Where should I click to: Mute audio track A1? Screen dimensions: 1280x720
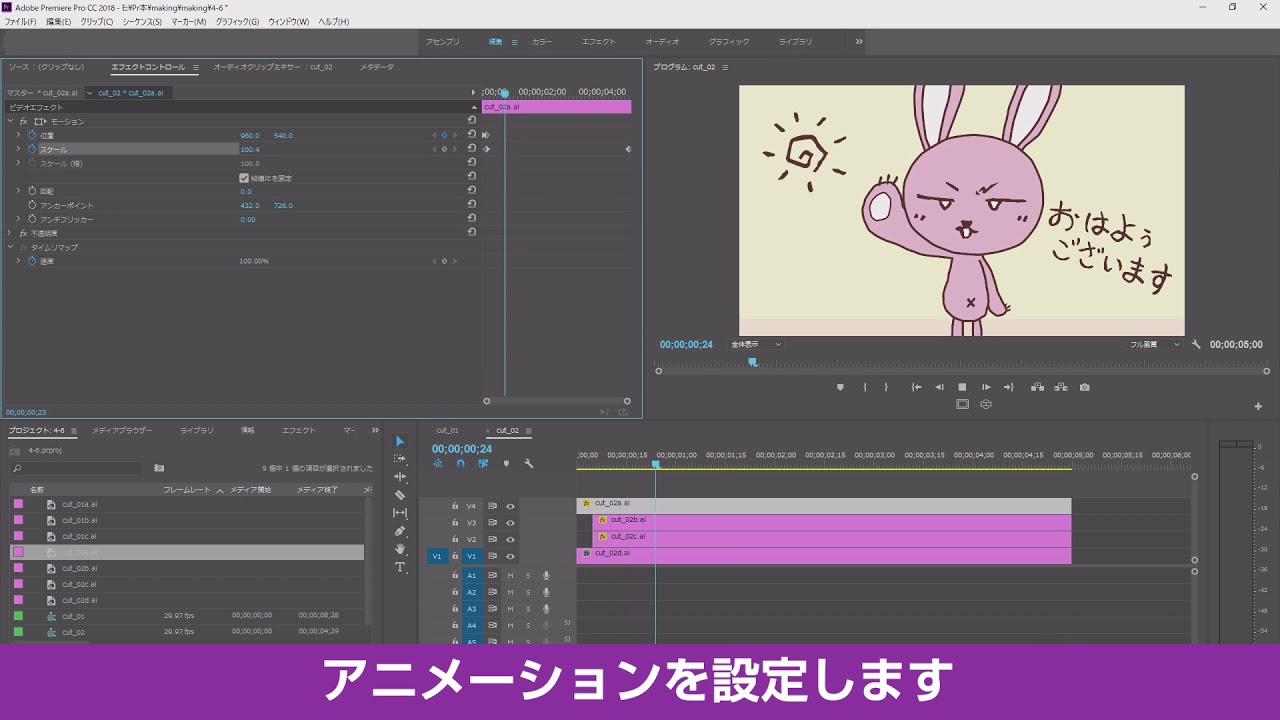(x=510, y=575)
